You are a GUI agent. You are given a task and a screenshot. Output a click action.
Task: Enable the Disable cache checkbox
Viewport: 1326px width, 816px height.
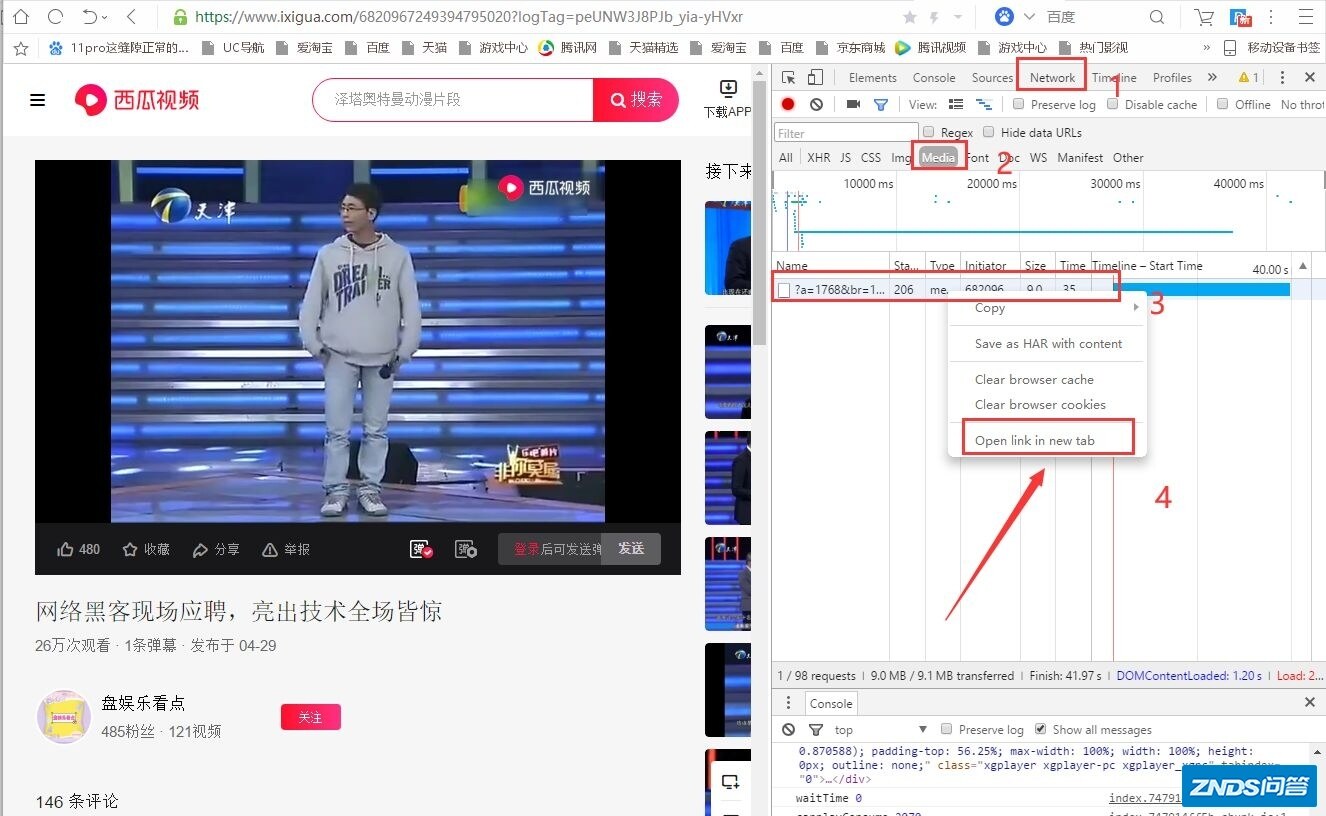(x=1112, y=104)
